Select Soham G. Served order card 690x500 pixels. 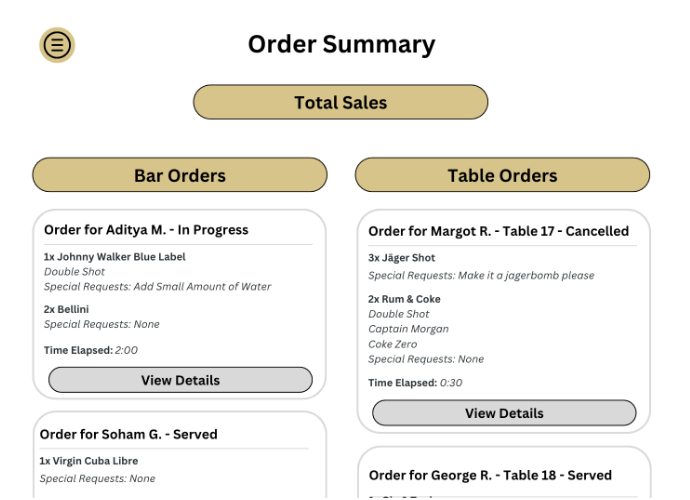click(x=128, y=434)
